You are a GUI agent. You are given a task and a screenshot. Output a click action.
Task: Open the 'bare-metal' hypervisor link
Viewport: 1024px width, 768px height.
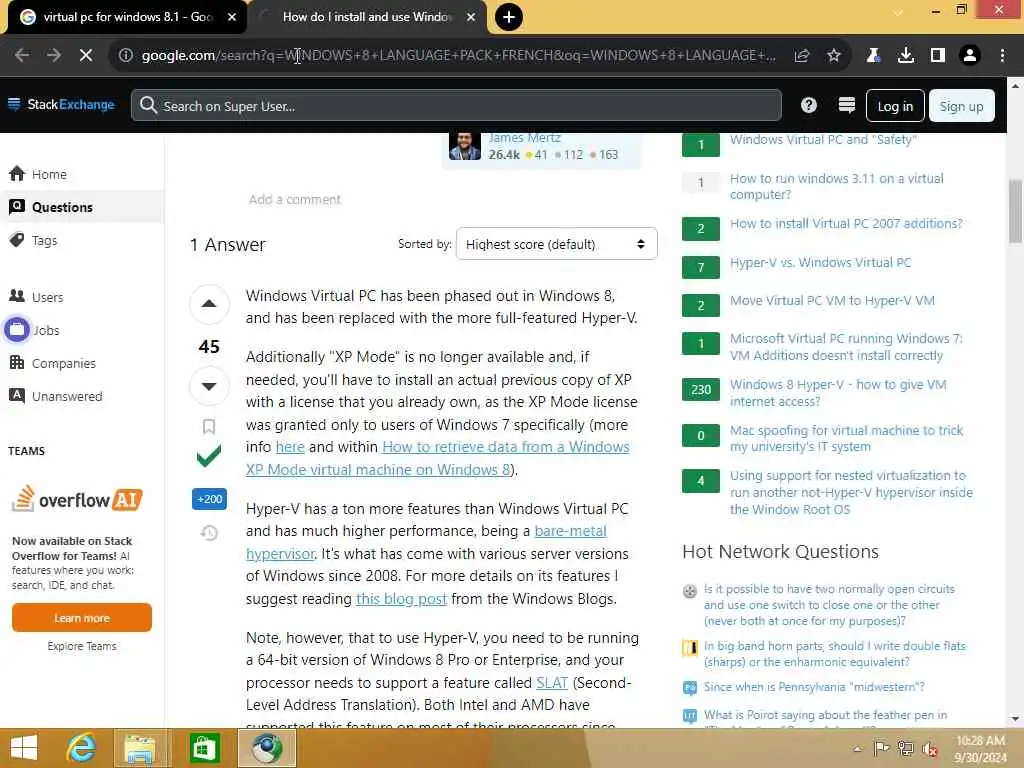pos(570,531)
